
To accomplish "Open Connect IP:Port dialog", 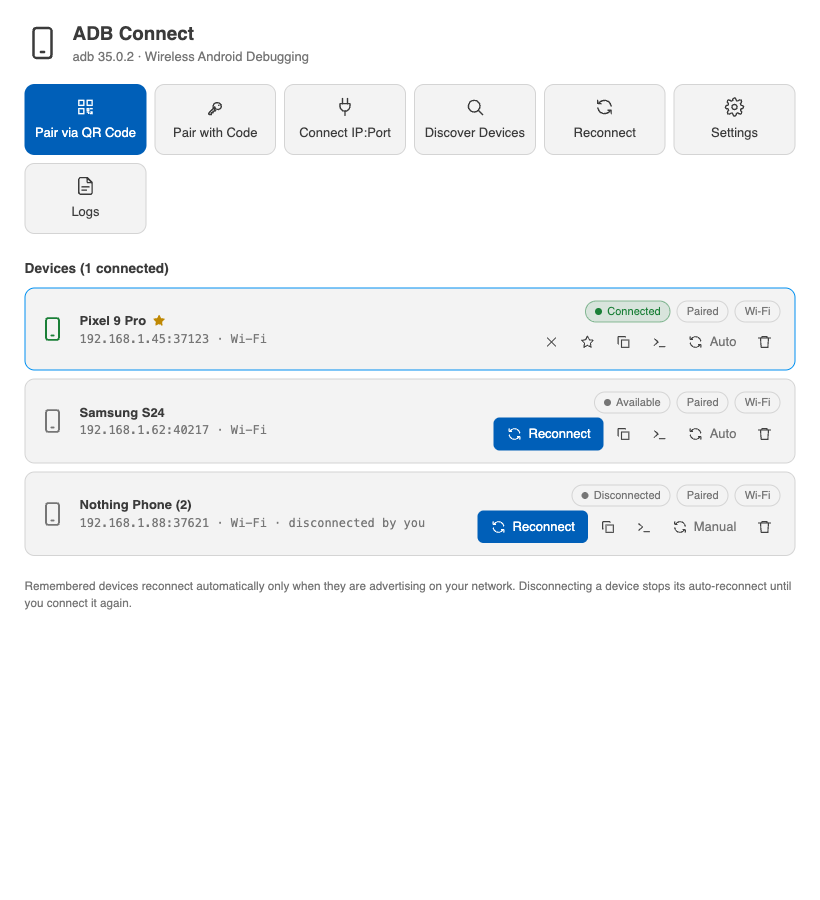I will coord(345,119).
